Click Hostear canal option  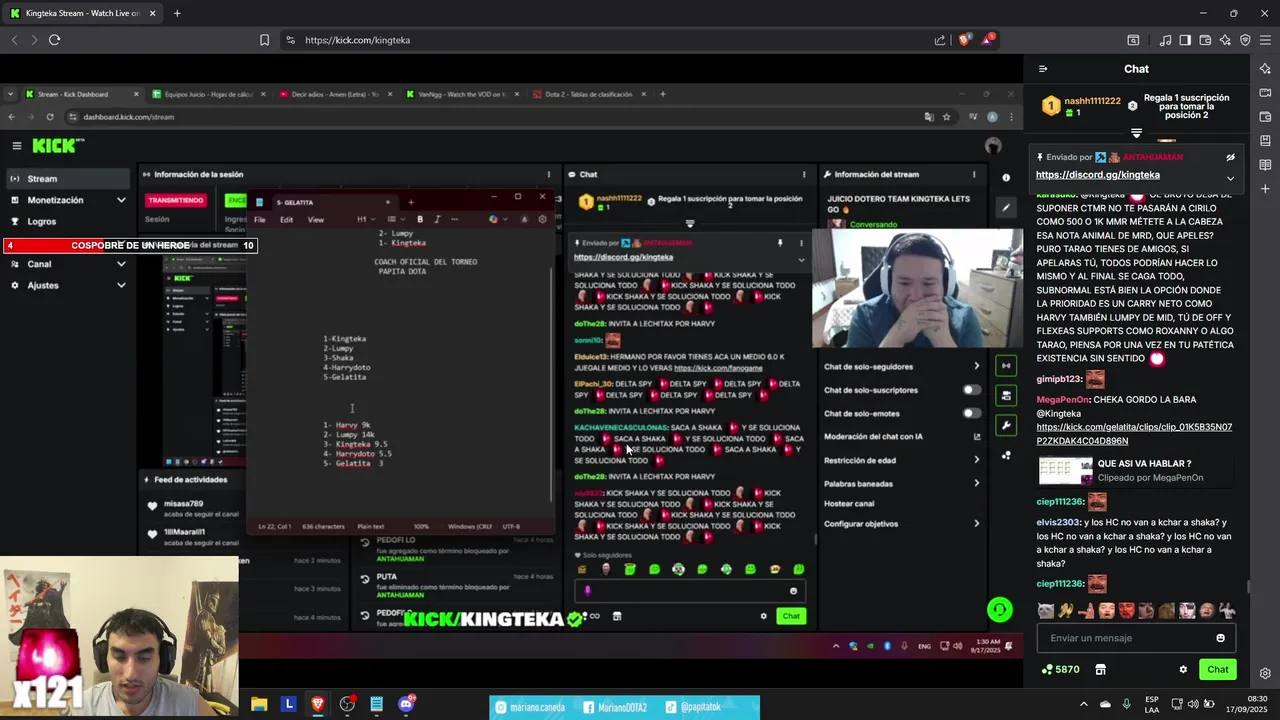tap(849, 503)
